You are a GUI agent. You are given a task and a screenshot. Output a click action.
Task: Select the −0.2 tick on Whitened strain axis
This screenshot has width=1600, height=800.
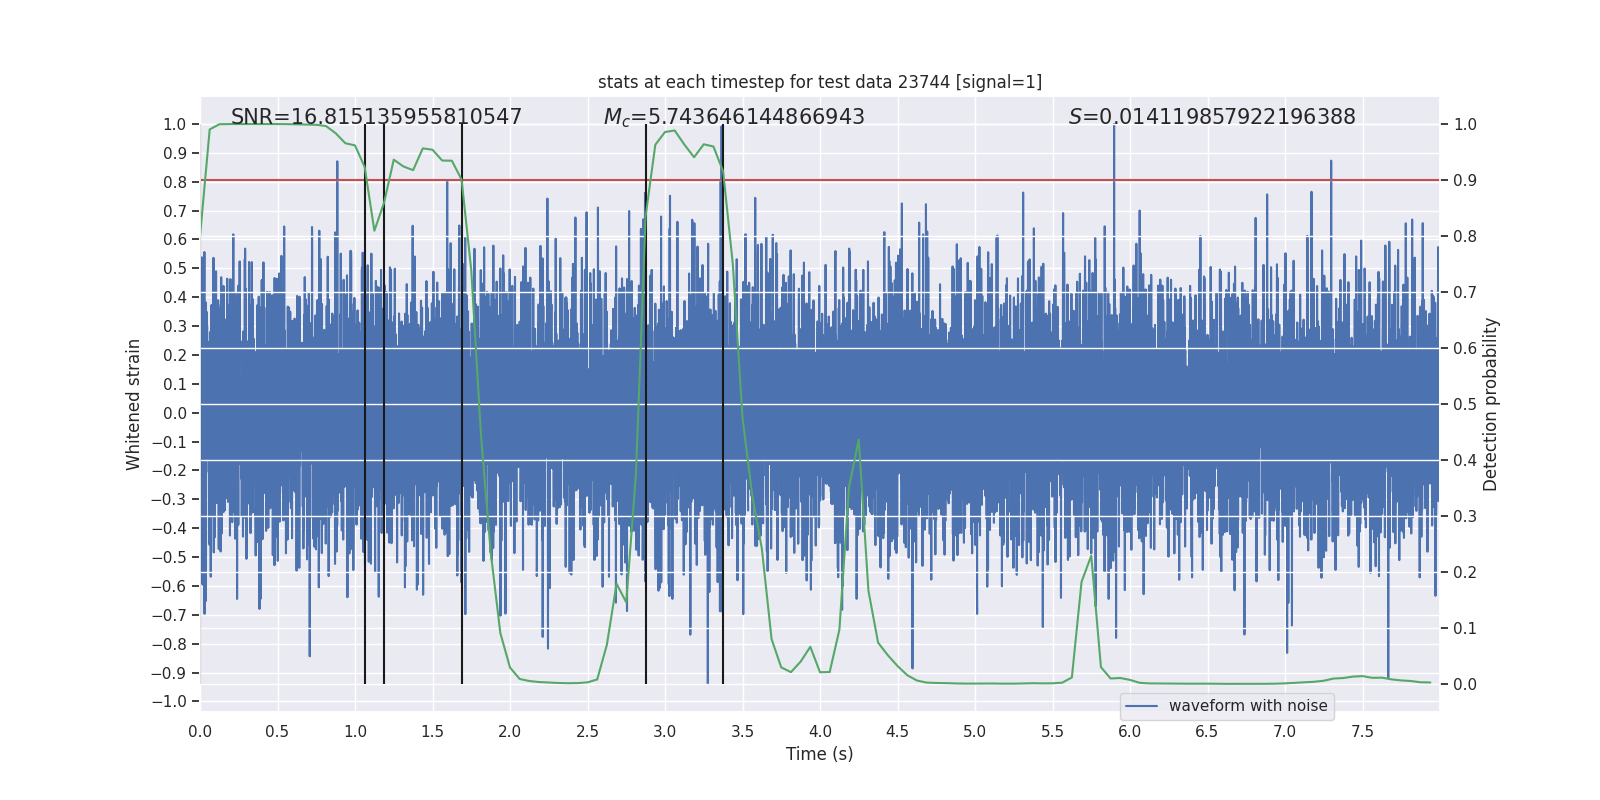point(169,470)
